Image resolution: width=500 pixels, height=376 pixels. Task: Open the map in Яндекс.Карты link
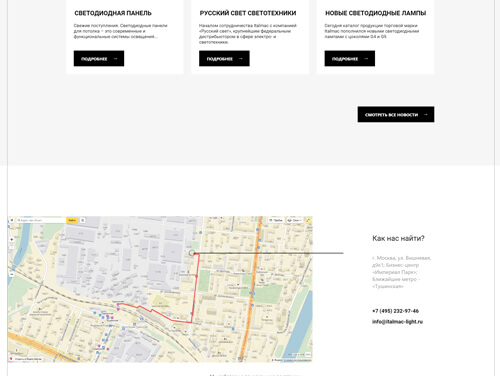click(26, 359)
